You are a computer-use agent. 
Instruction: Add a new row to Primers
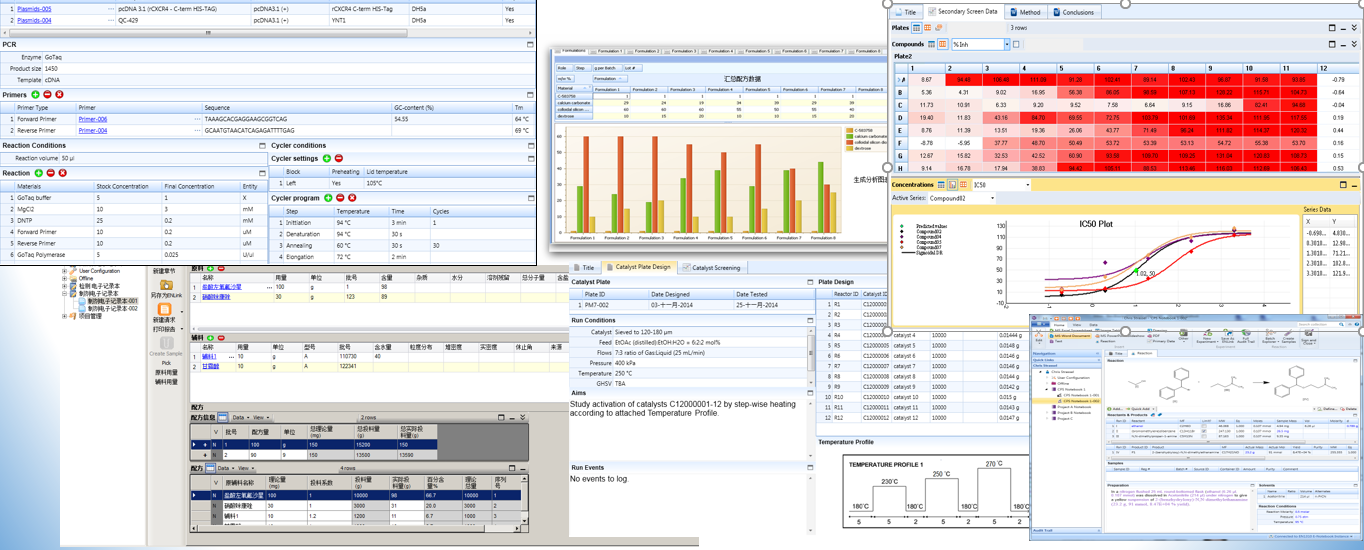(36, 94)
